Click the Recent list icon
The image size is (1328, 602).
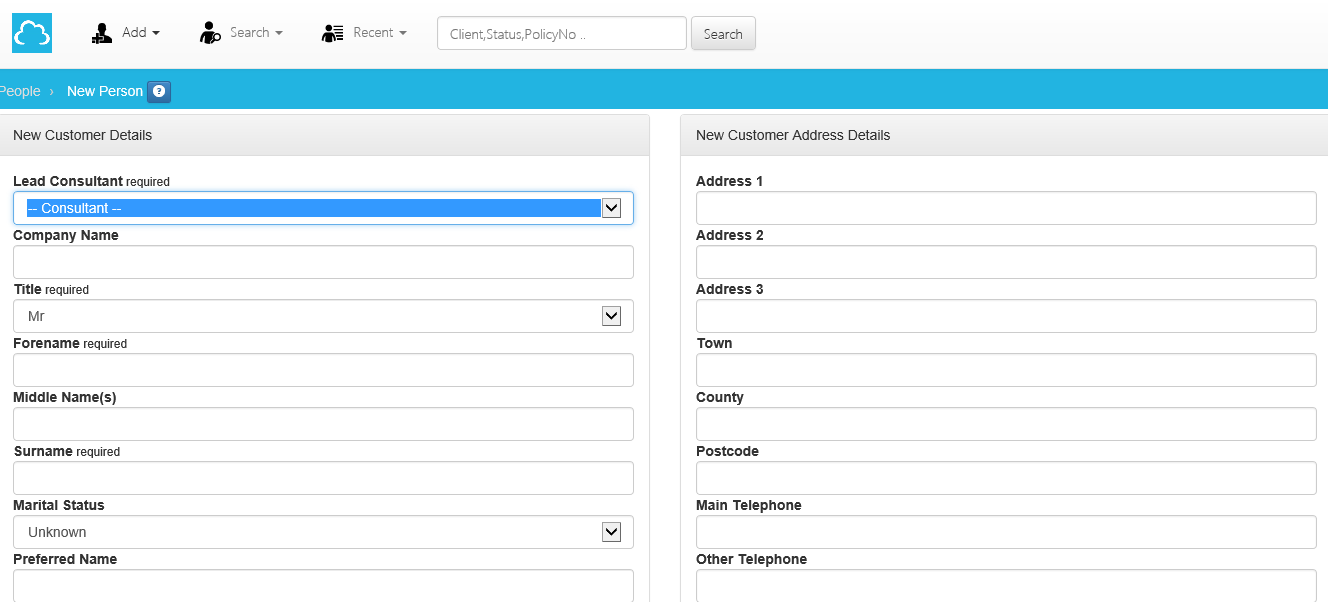pos(333,33)
